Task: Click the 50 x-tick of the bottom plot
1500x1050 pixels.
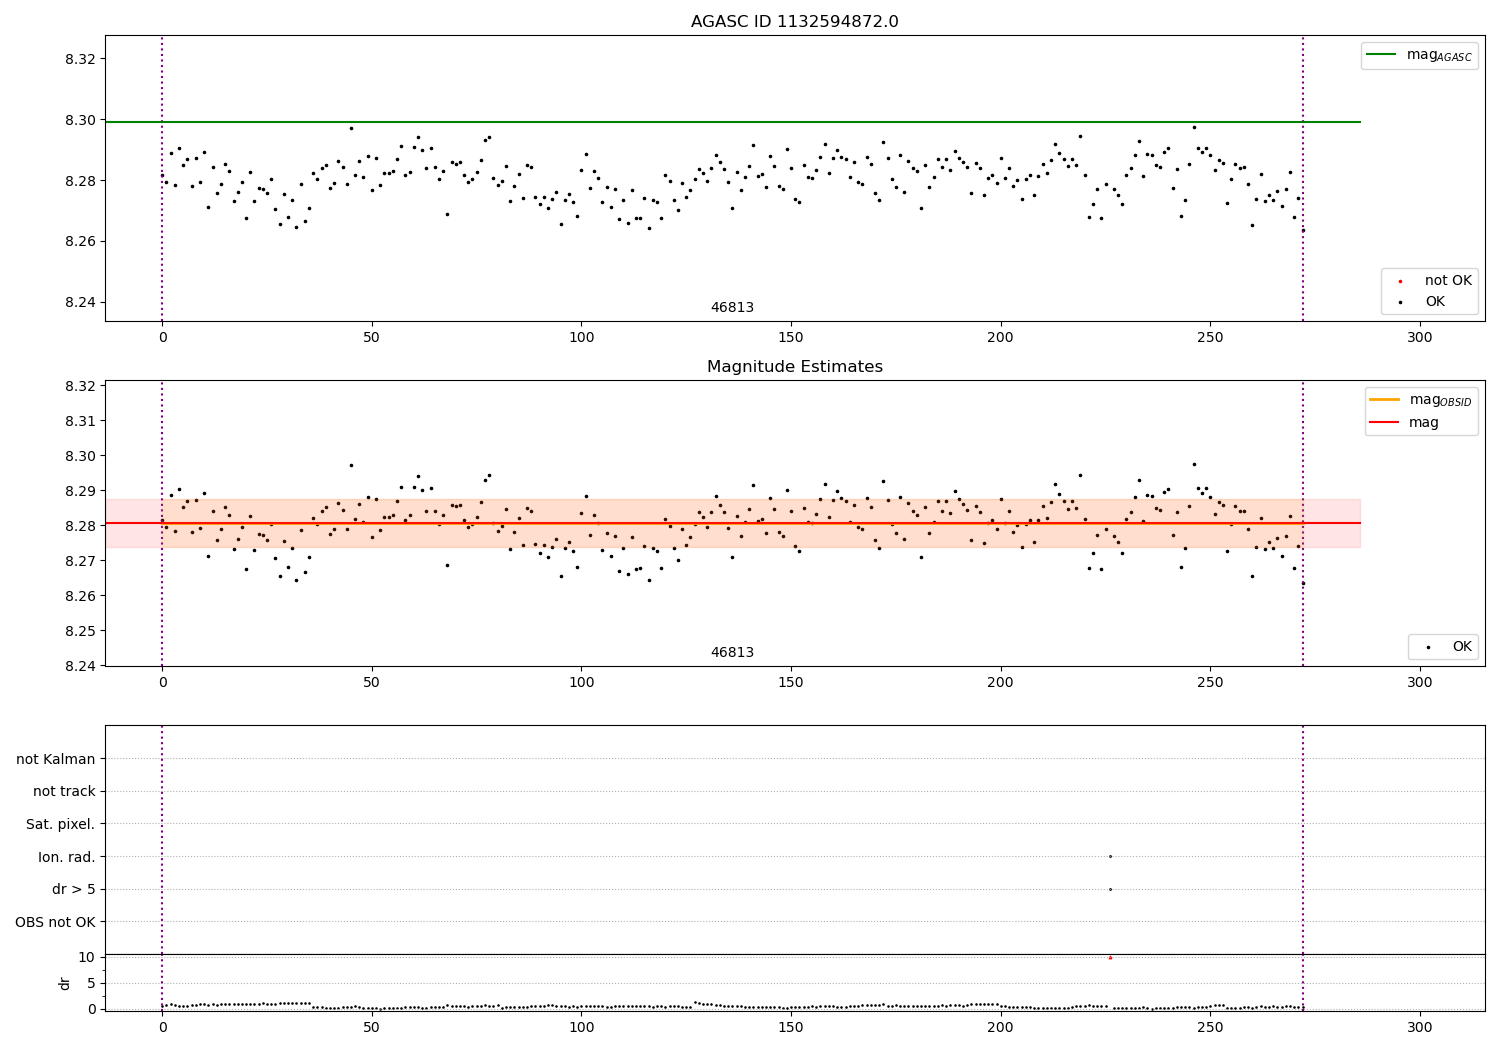Action: point(372,1027)
